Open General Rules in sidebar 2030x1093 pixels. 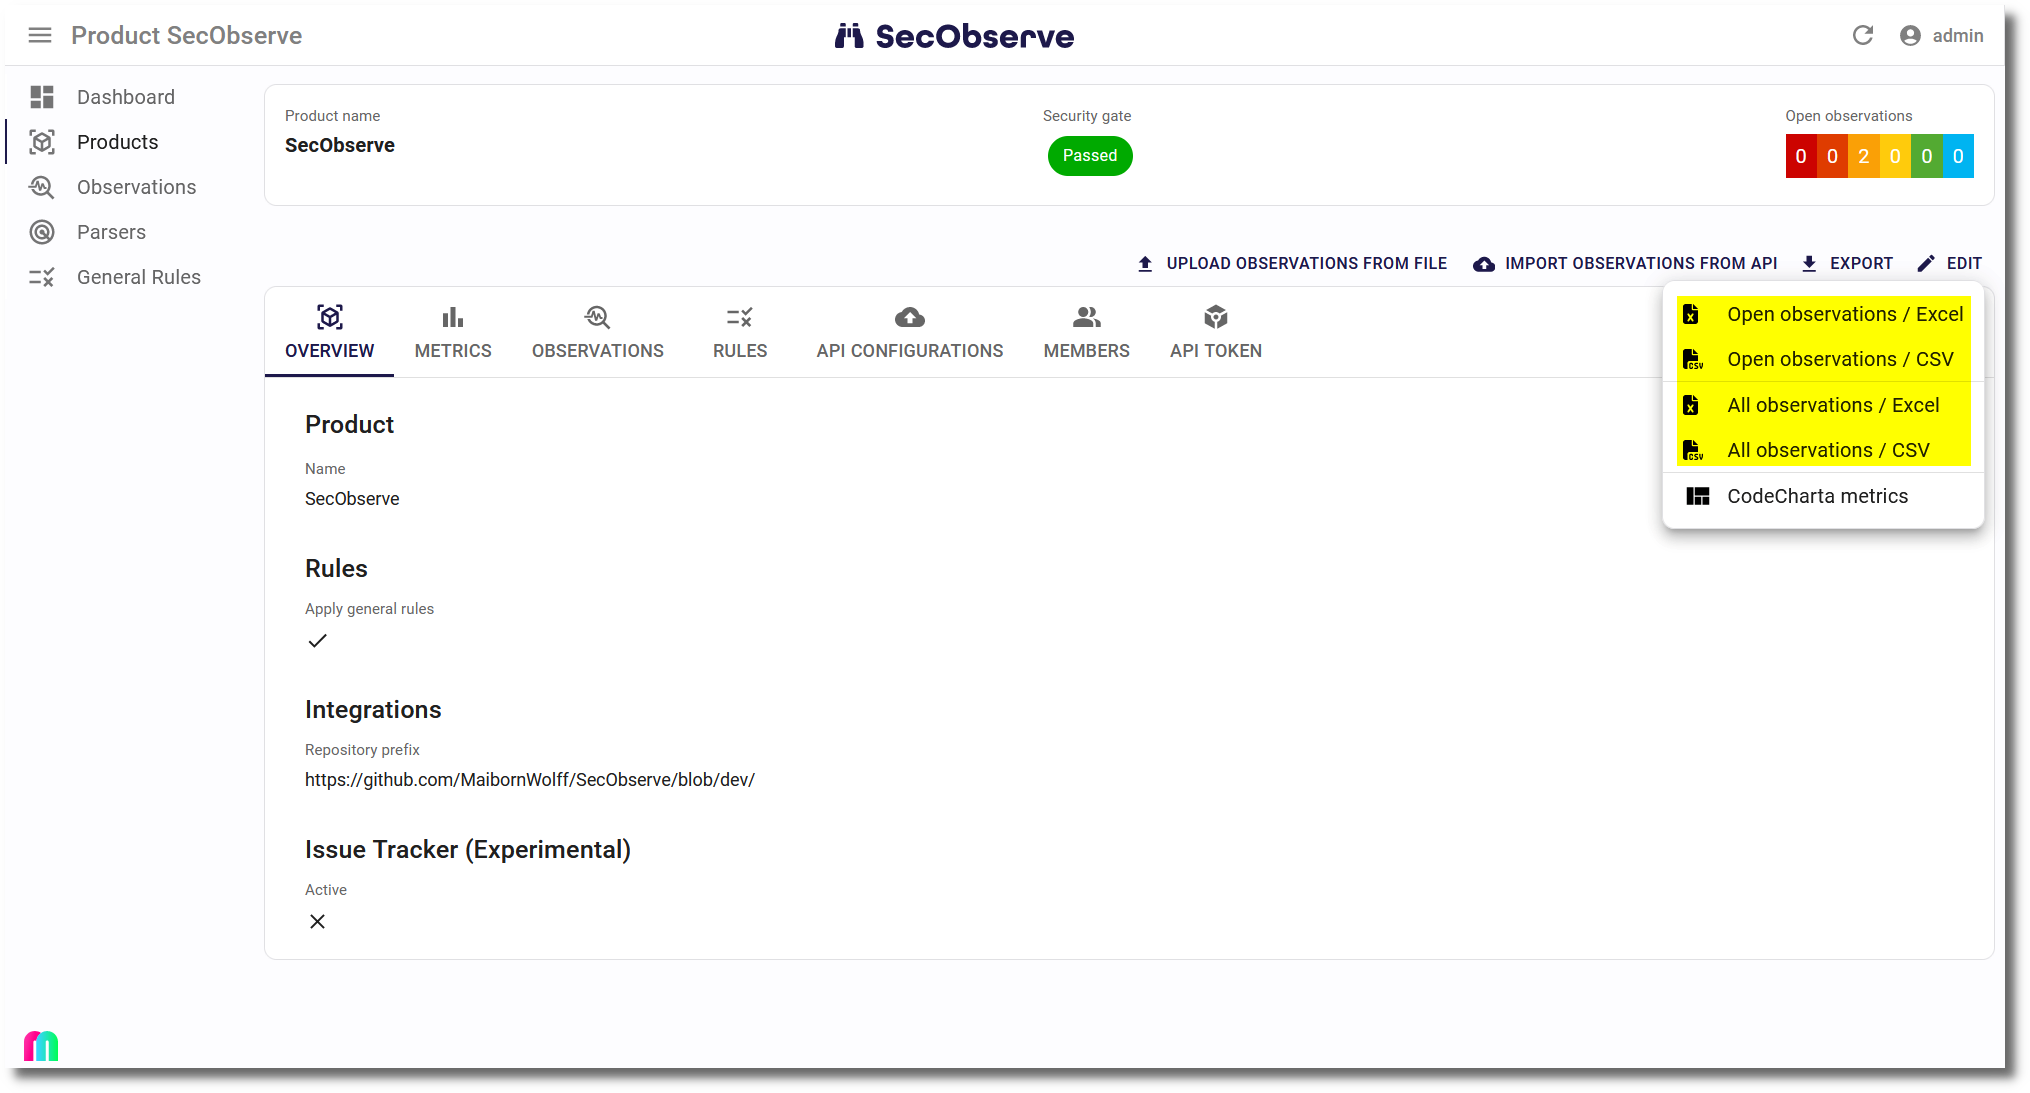tap(138, 277)
